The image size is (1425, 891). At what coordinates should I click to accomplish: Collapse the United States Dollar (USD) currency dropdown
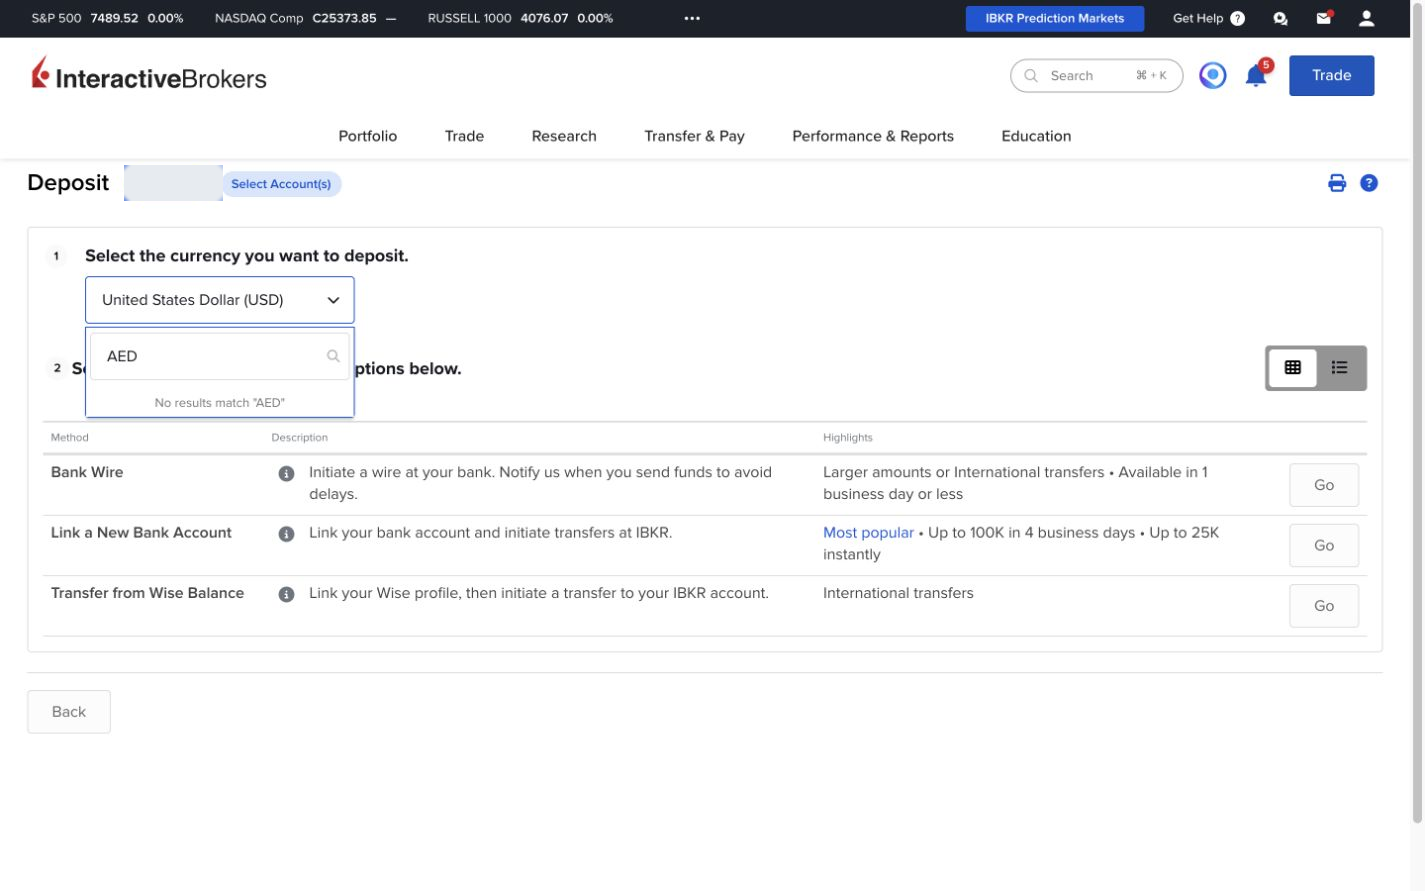(x=220, y=300)
